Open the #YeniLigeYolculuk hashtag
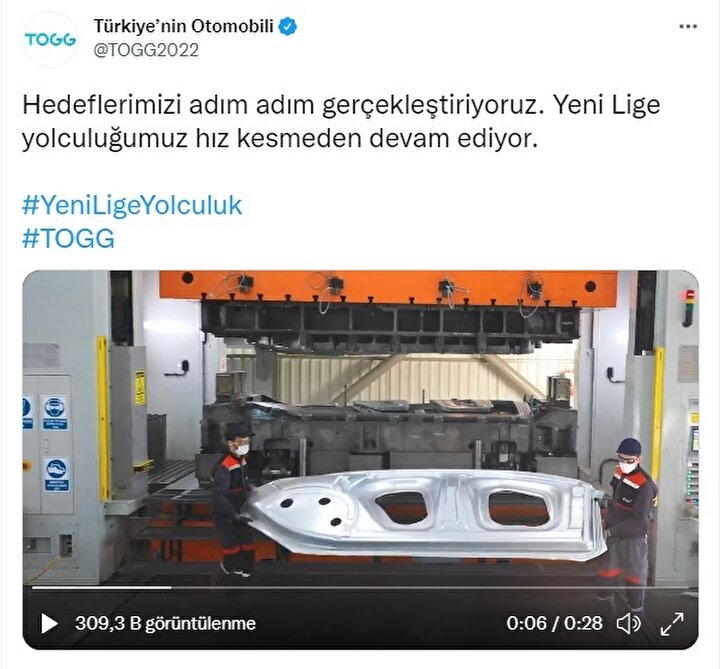This screenshot has height=669, width=720. coord(132,205)
